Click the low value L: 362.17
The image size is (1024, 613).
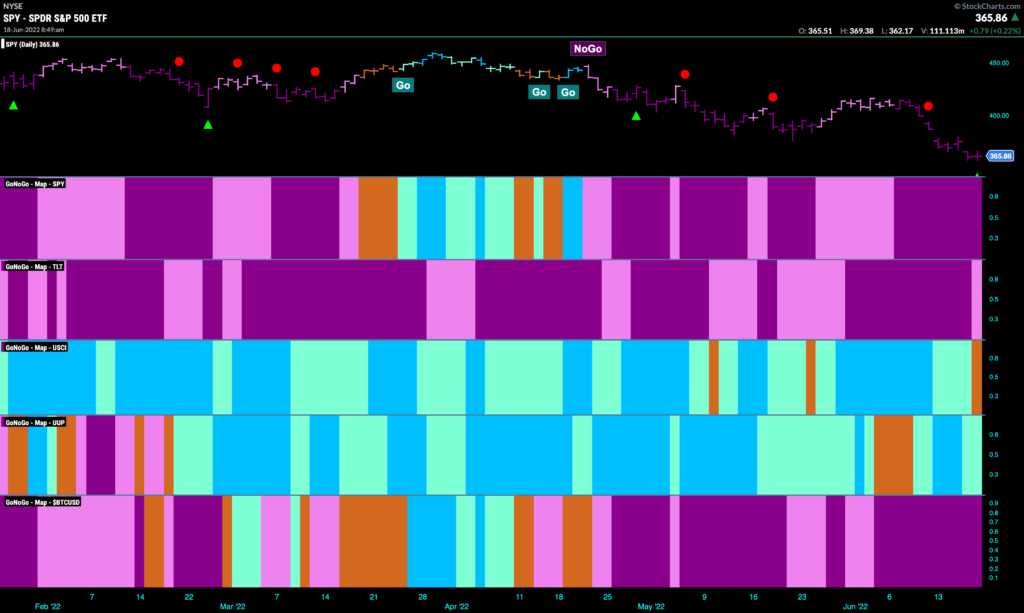click(x=897, y=31)
